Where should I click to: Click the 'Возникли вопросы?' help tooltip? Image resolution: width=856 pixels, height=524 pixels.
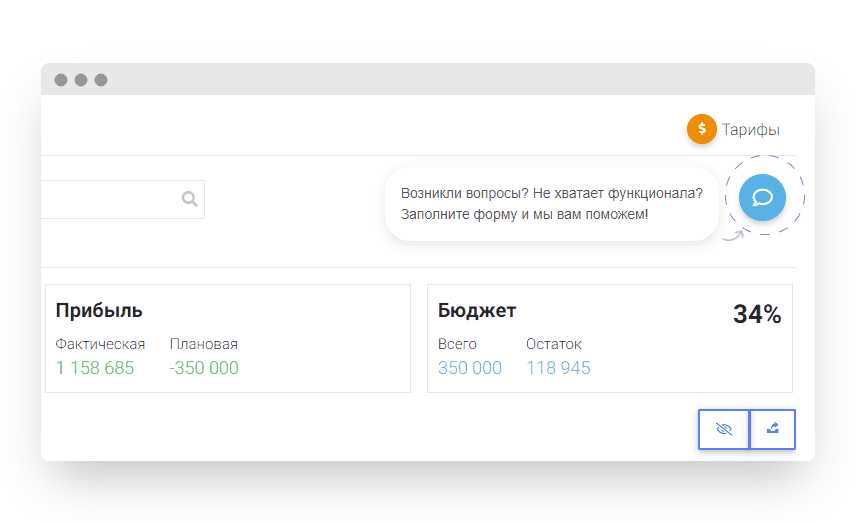tap(551, 204)
